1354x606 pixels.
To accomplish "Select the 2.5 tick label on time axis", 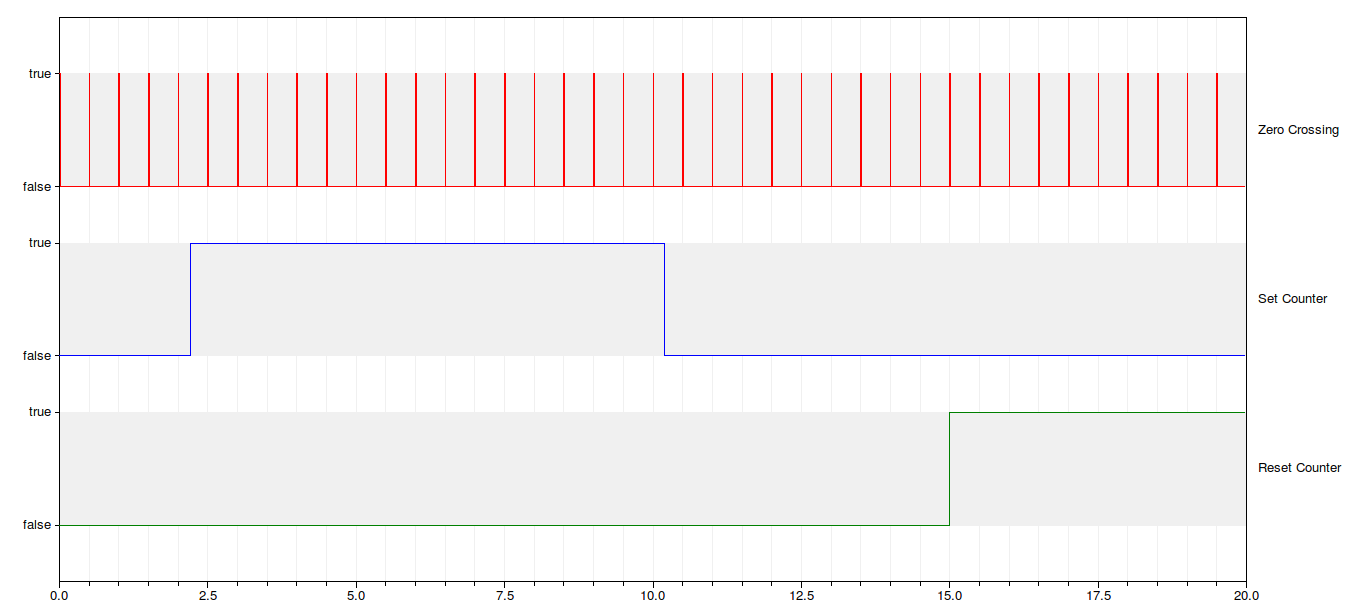I will pos(208,595).
